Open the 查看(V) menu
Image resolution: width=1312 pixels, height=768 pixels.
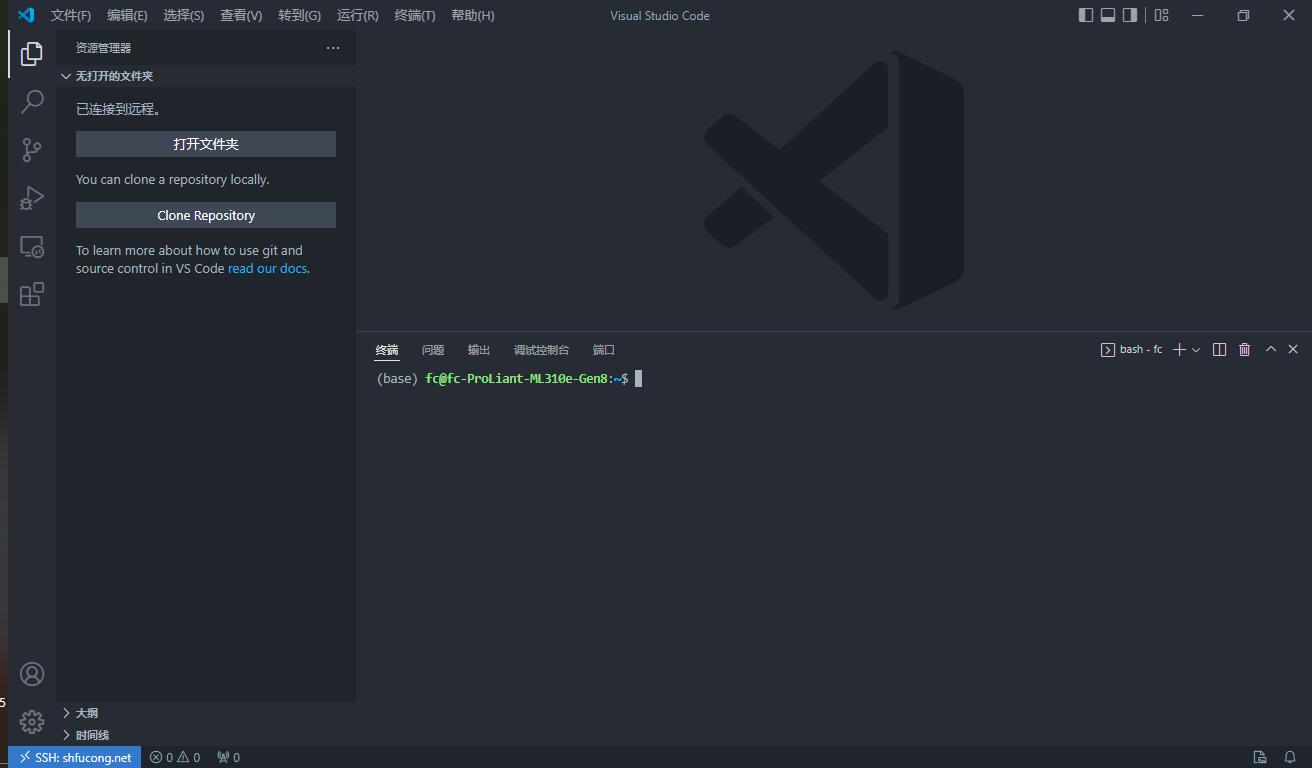click(x=241, y=15)
